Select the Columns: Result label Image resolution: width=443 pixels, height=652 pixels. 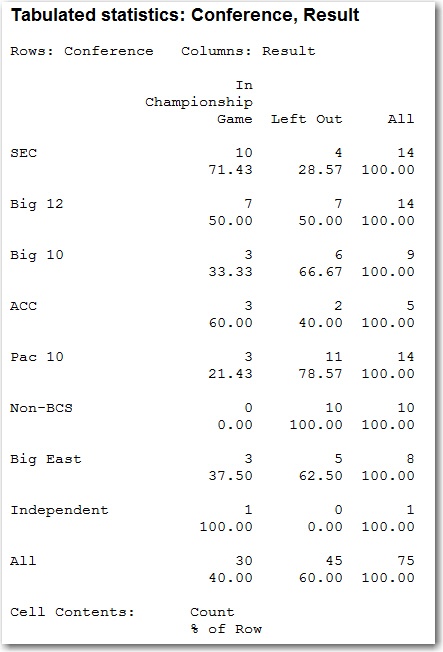(x=248, y=51)
